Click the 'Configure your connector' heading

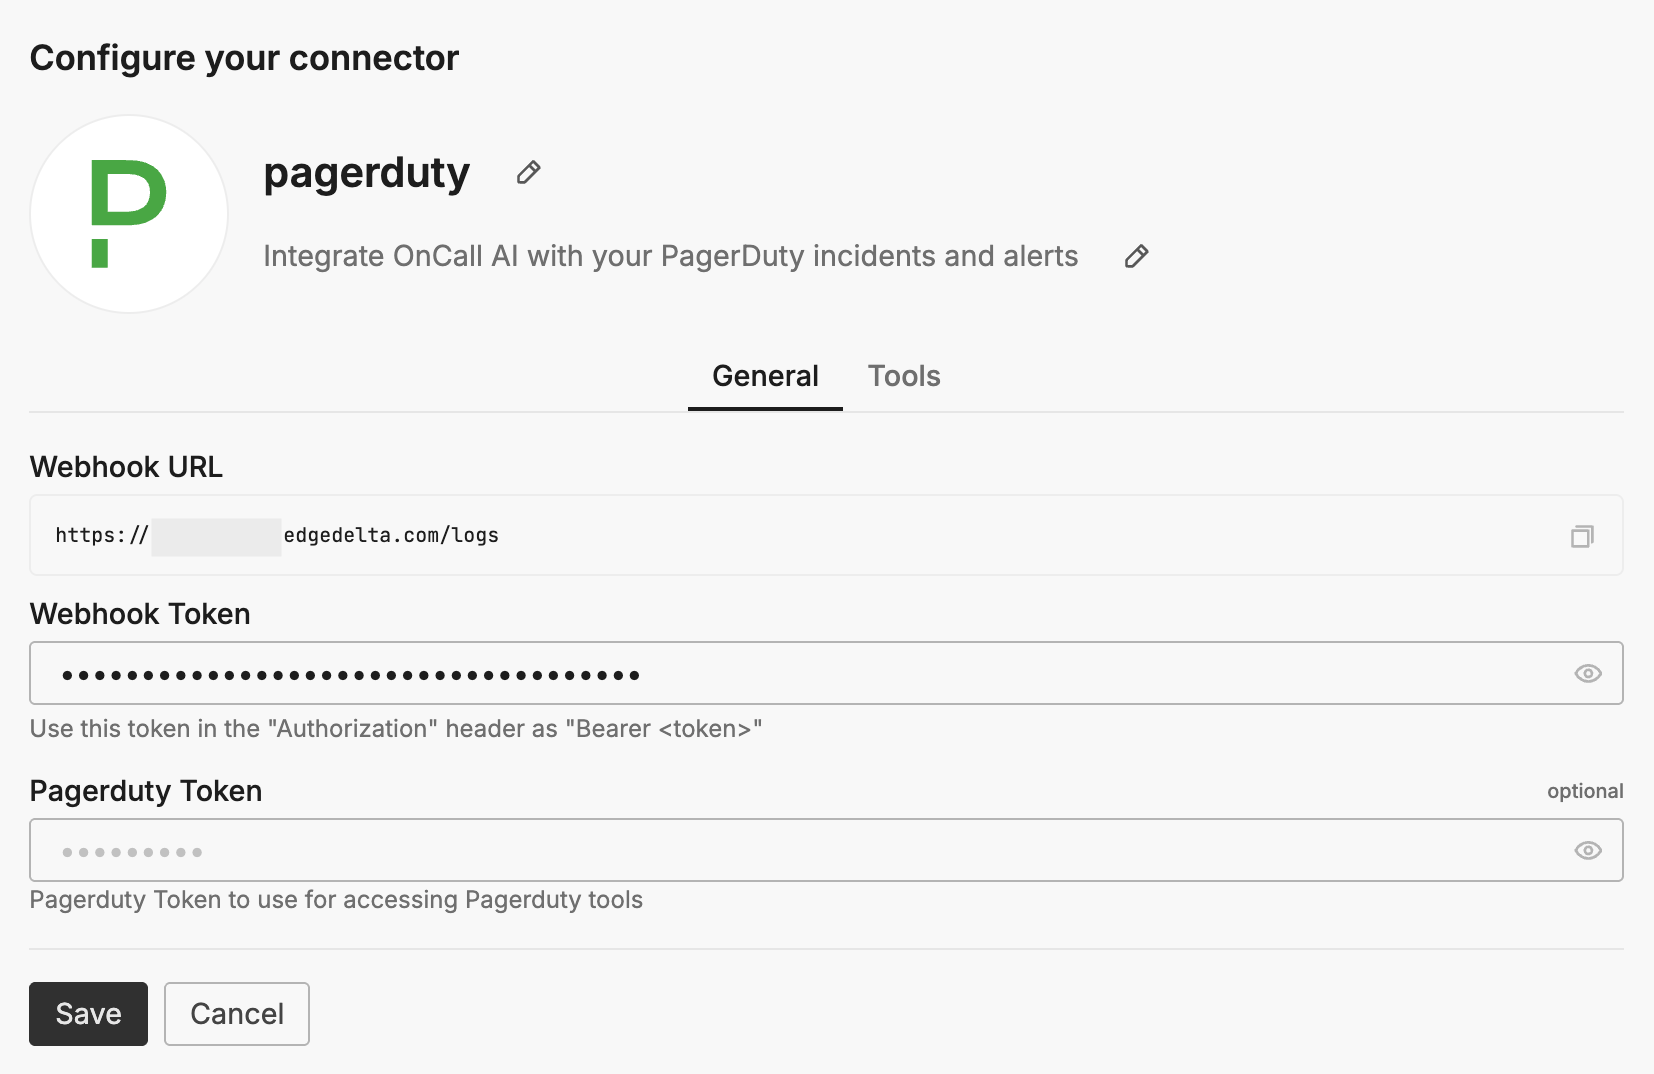point(244,58)
